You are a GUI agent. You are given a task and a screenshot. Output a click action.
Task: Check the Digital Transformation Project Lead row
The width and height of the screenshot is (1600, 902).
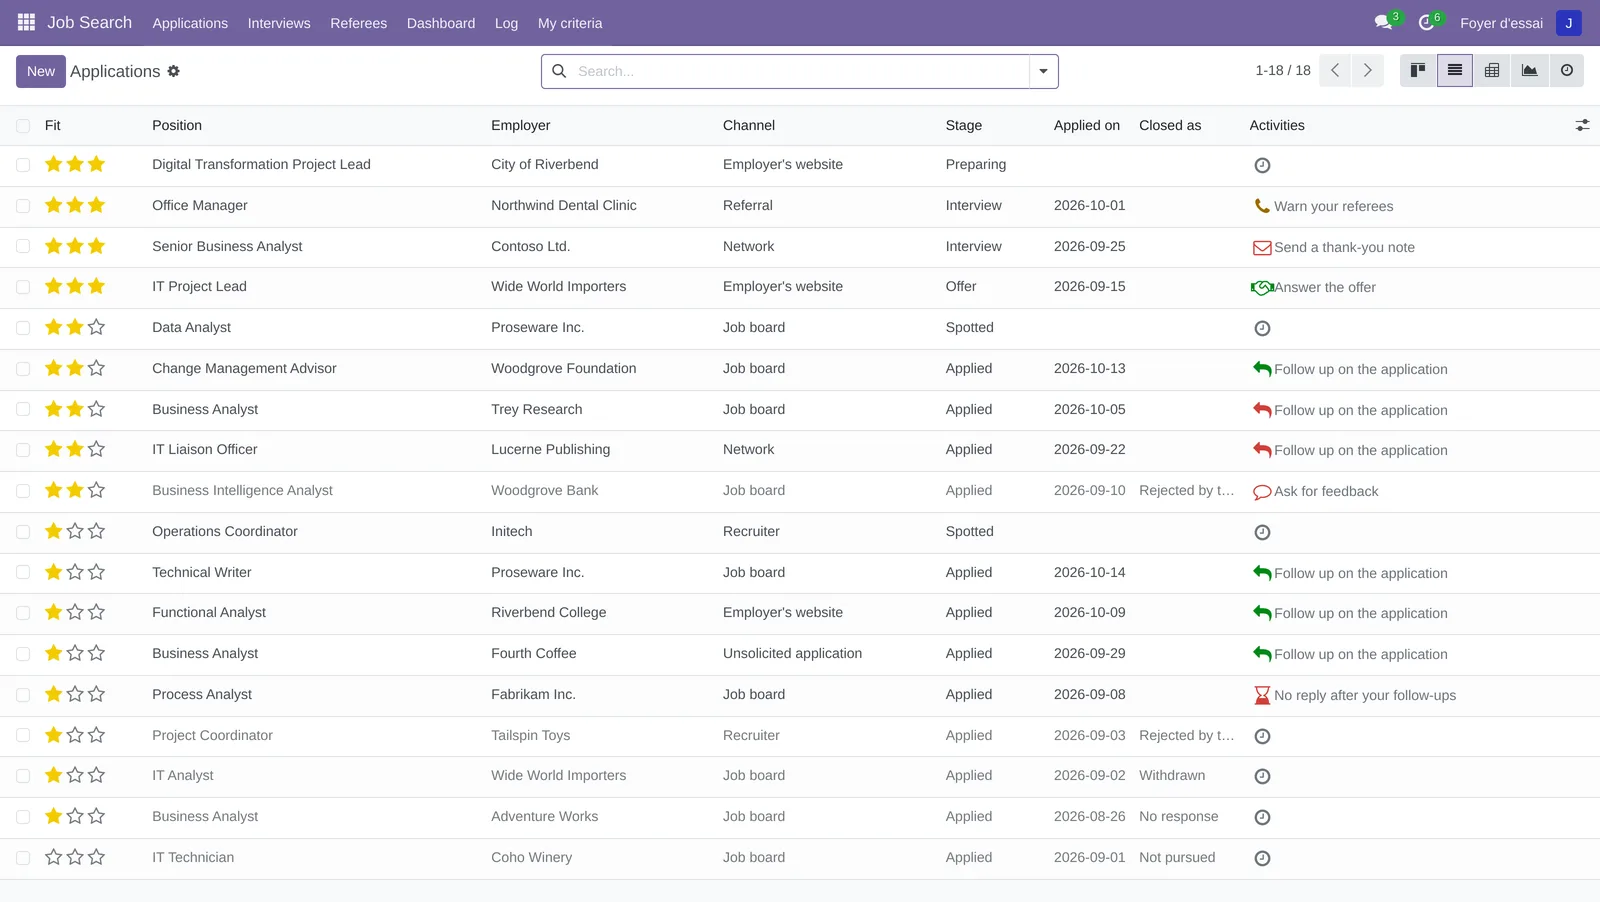23,165
